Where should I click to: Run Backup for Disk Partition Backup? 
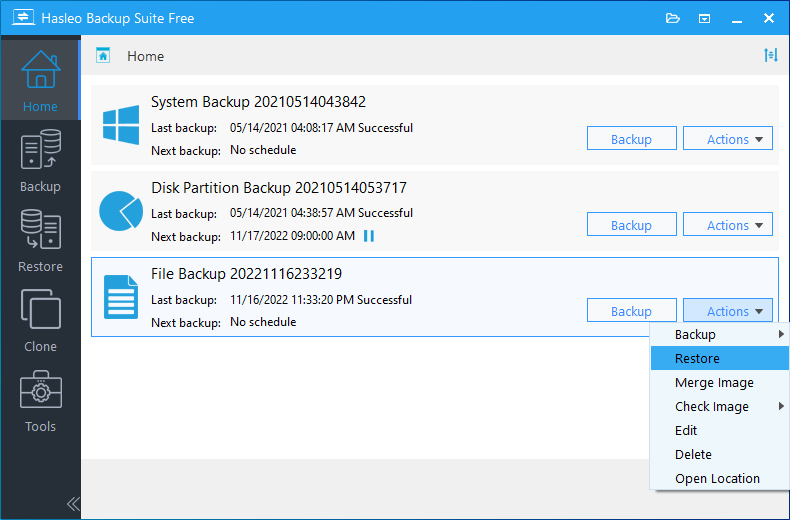coord(632,224)
